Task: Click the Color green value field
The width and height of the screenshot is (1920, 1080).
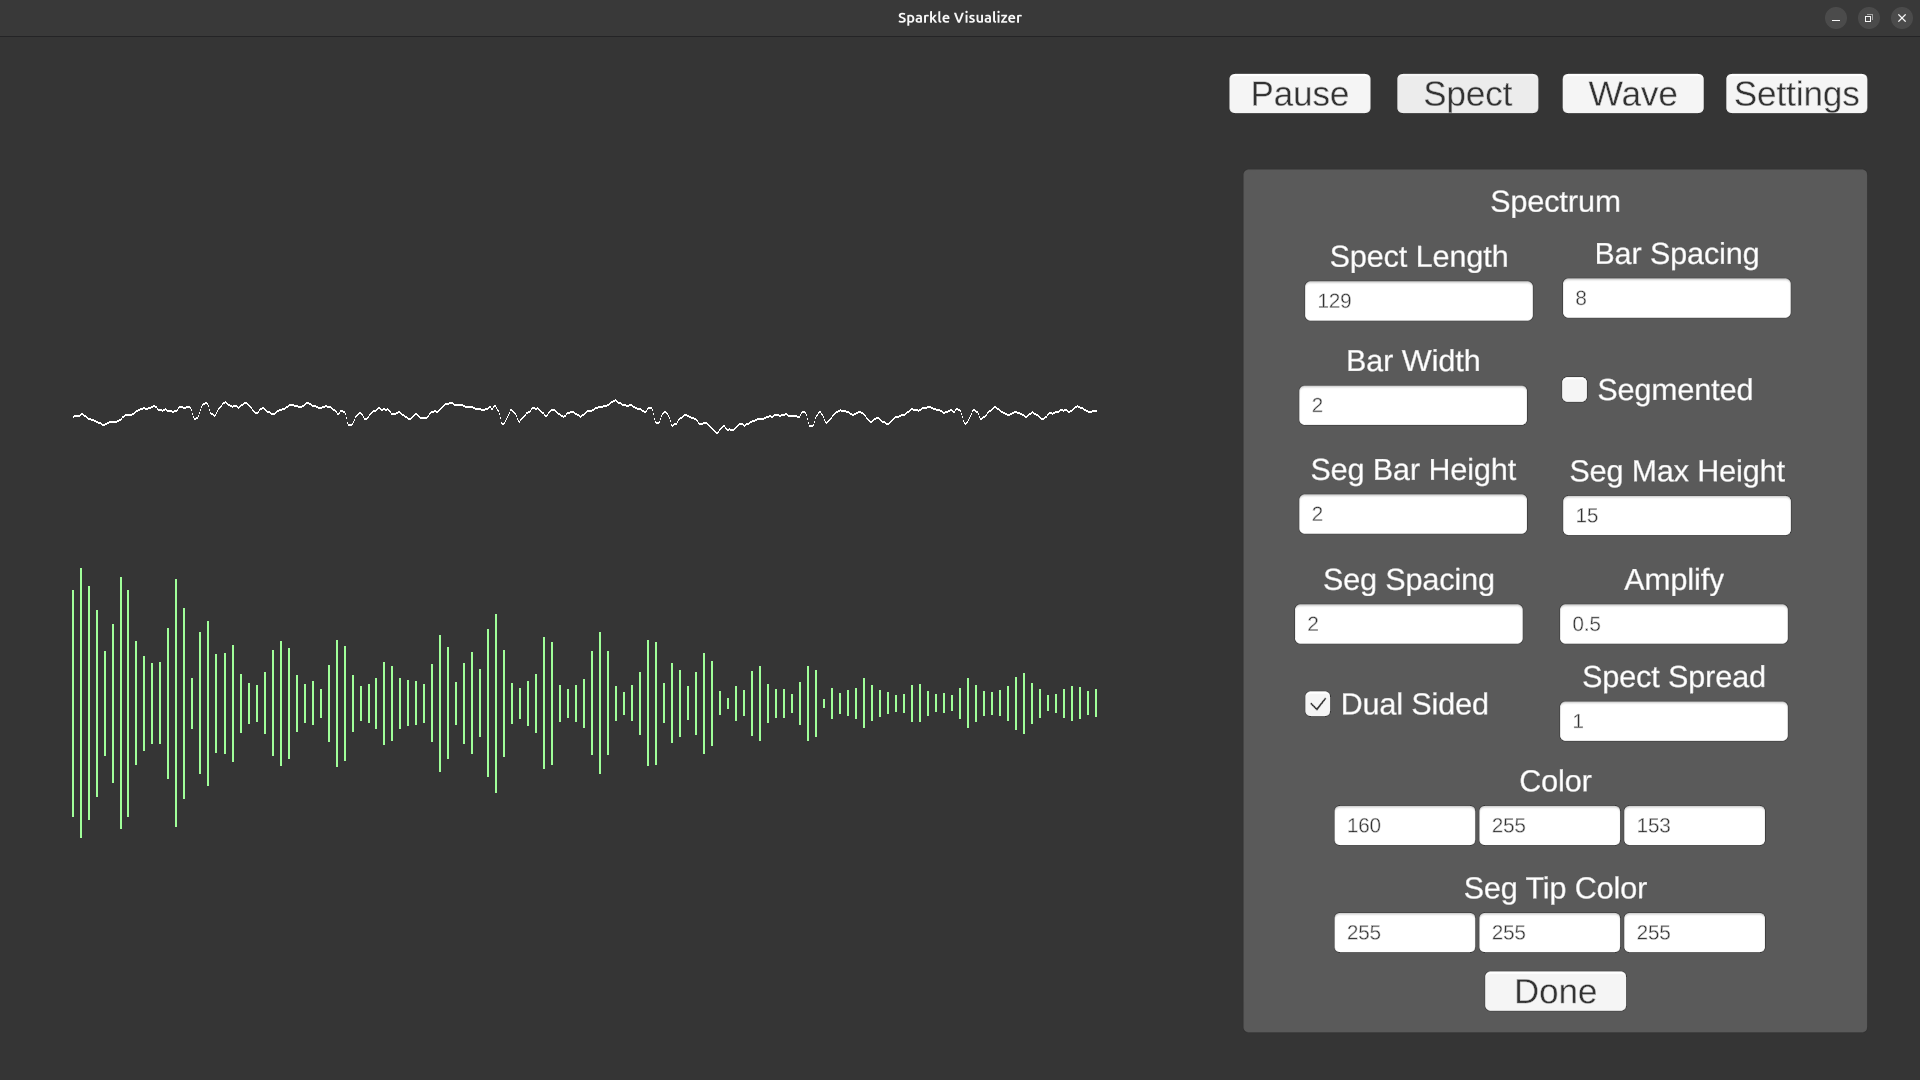Action: pos(1549,826)
